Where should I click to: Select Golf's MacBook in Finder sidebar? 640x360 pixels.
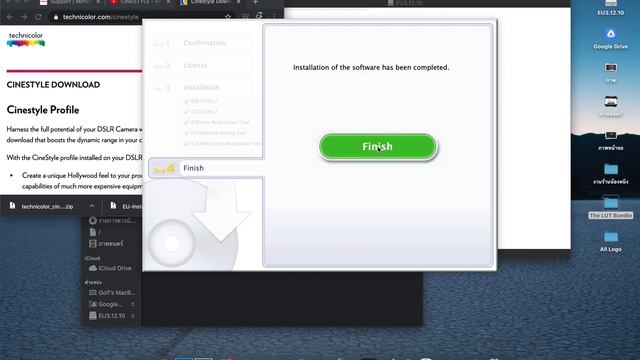point(111,293)
